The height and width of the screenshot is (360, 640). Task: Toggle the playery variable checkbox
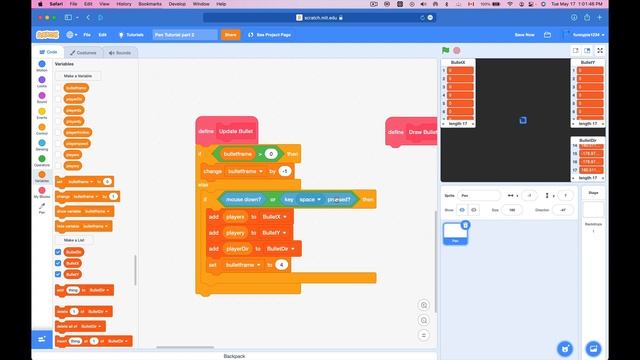tap(58, 166)
